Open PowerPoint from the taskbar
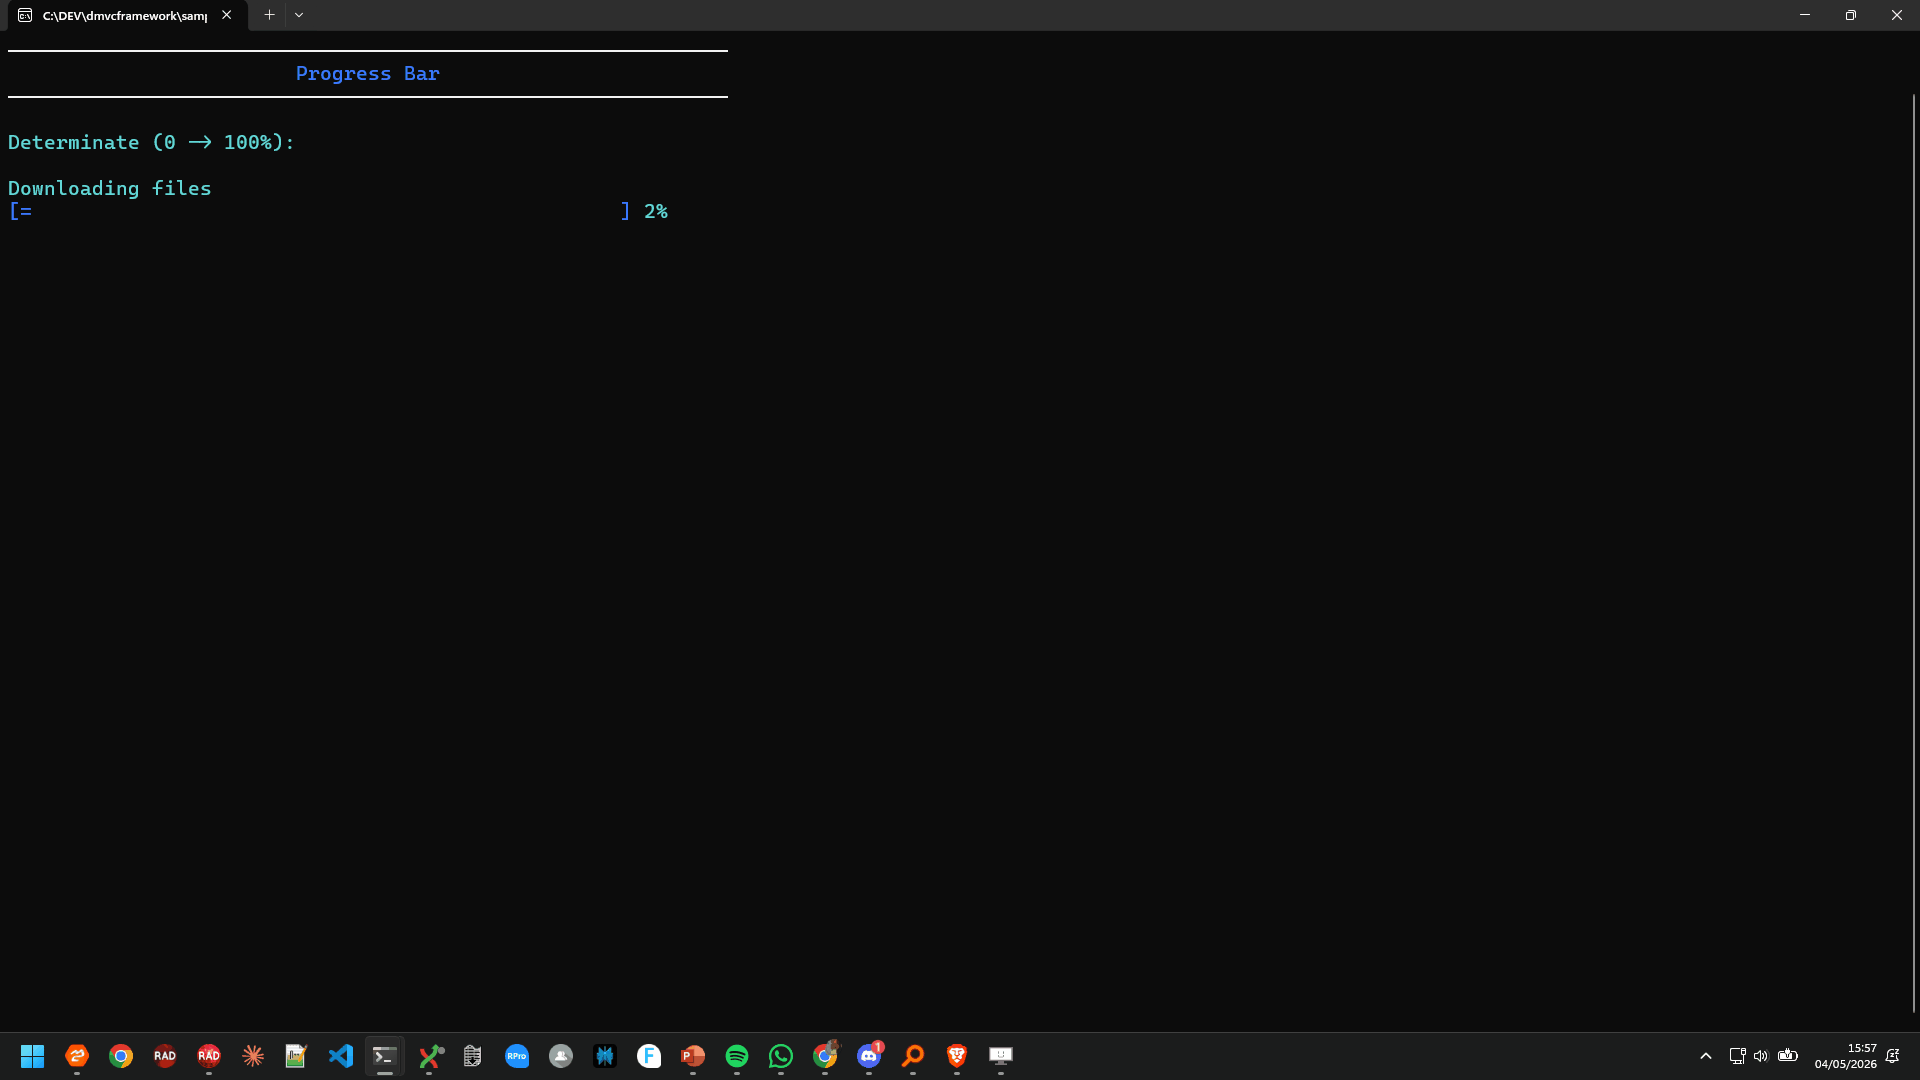The image size is (1920, 1080). click(x=693, y=1056)
